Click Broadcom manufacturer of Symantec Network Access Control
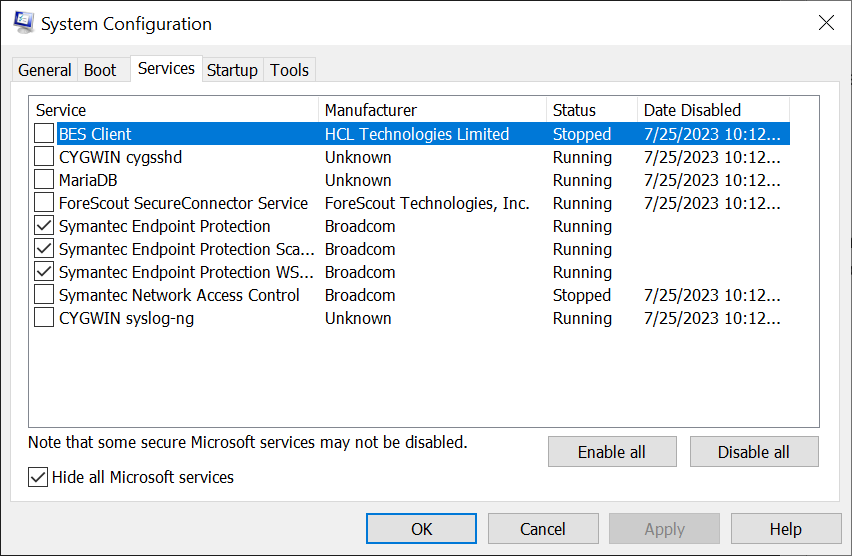This screenshot has height=556, width=852. coord(360,295)
